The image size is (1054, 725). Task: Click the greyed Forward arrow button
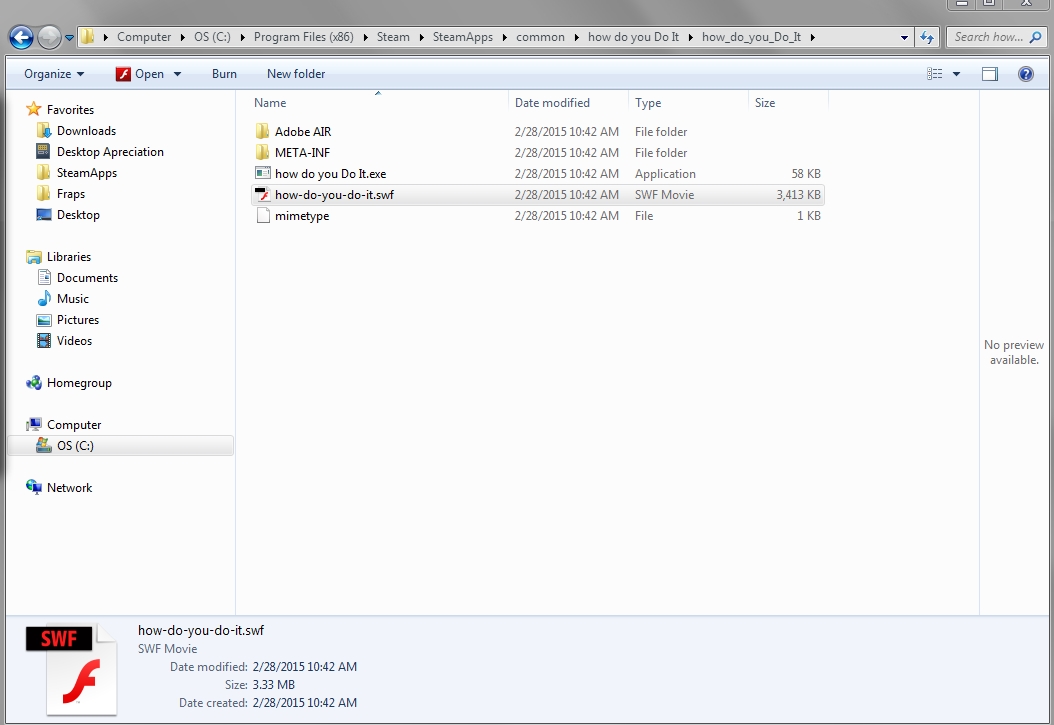(49, 37)
